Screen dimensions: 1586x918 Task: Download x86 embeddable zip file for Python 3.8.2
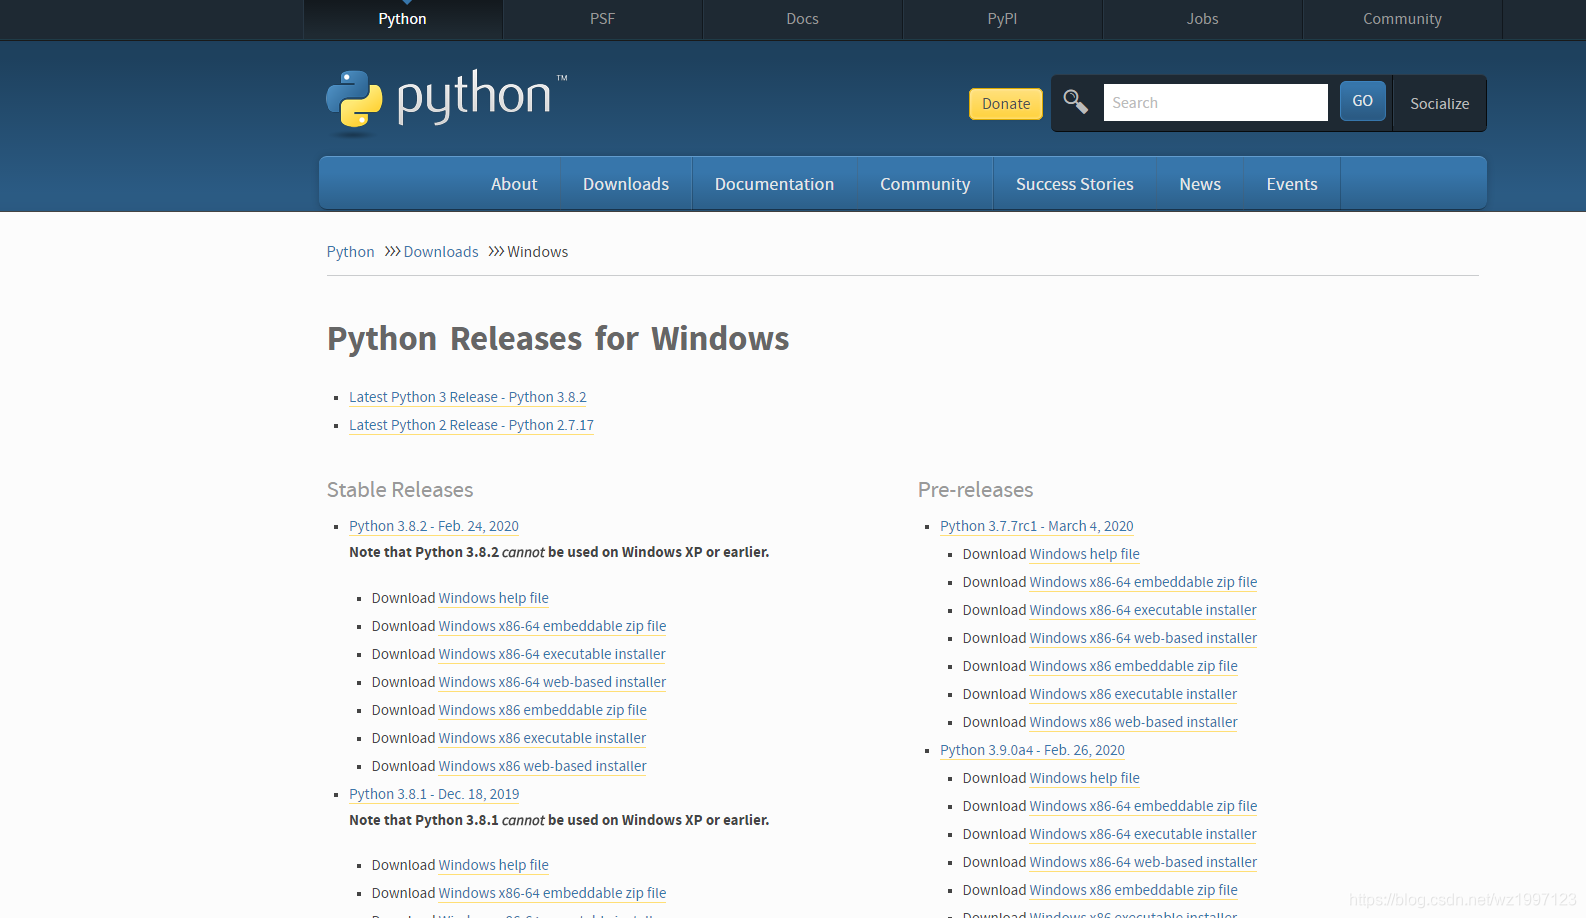(x=543, y=710)
